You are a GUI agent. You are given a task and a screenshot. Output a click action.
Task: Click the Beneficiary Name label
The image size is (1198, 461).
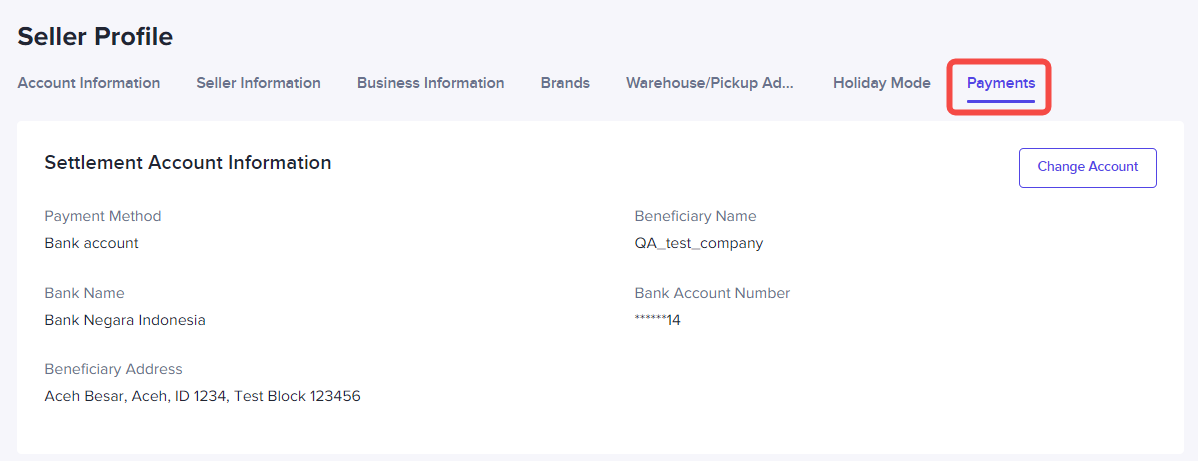(x=695, y=216)
